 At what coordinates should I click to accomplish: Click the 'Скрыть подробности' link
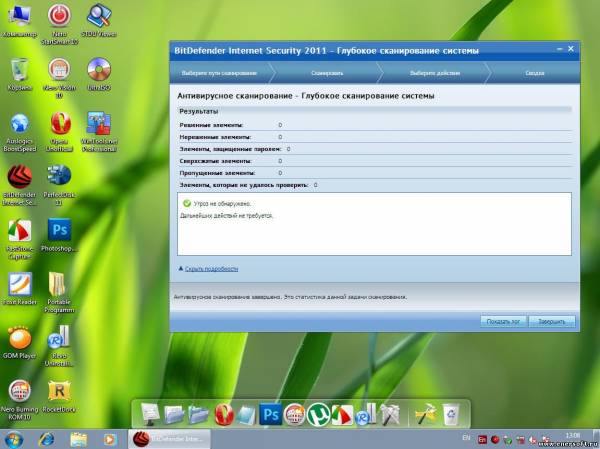[x=212, y=269]
